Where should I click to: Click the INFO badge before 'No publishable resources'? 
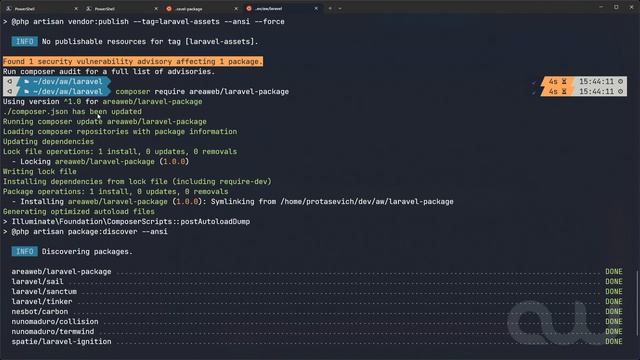(24, 41)
